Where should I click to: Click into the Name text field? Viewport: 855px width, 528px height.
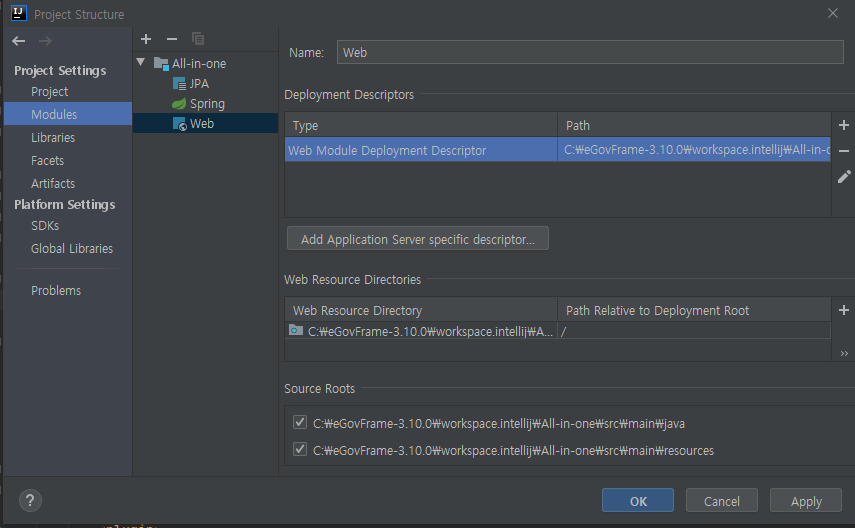click(x=590, y=52)
